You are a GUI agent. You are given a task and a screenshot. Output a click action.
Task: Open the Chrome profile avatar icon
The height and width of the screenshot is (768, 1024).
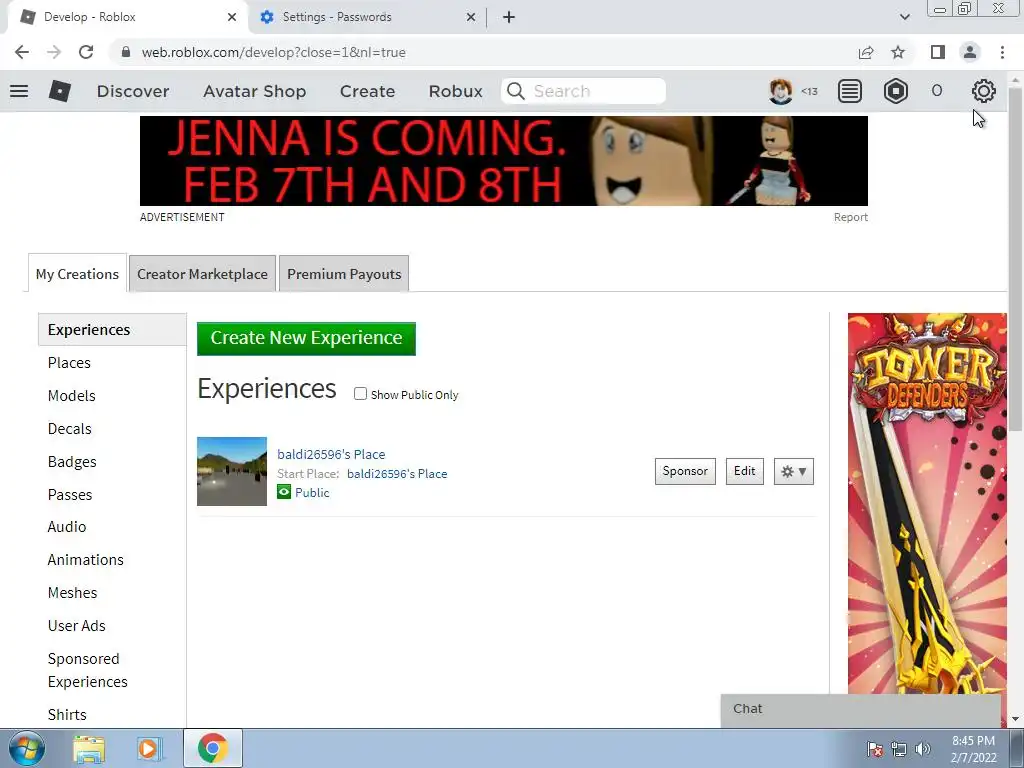pyautogui.click(x=970, y=52)
